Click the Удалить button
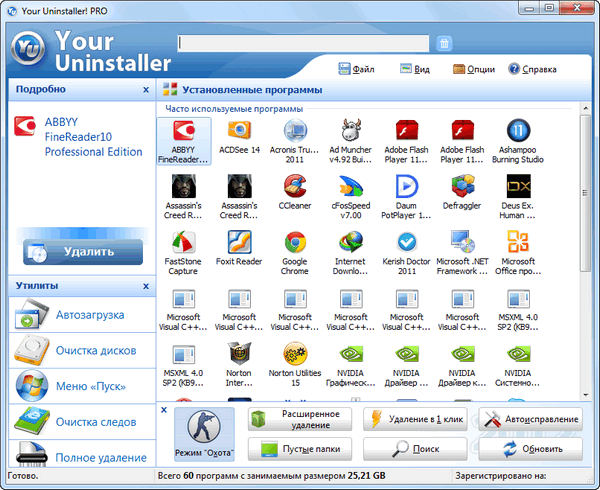This screenshot has width=600, height=490. tap(82, 251)
